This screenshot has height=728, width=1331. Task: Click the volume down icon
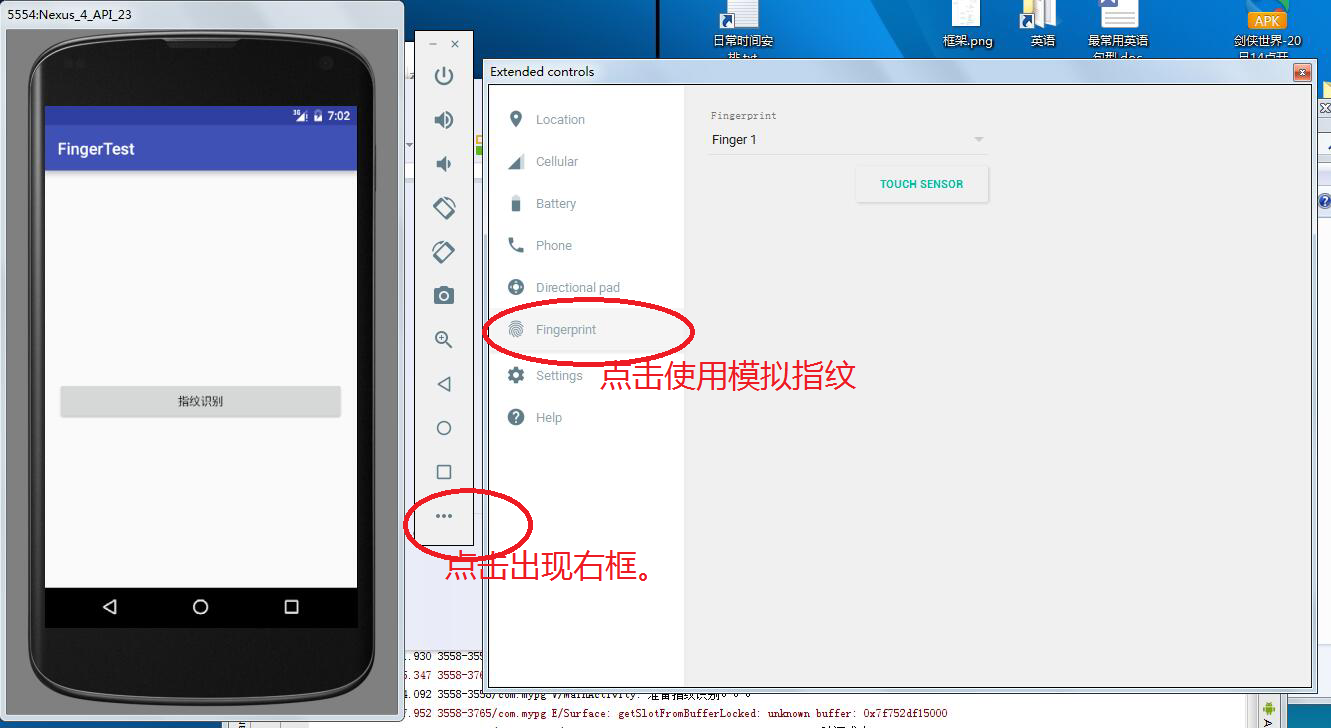pos(444,164)
